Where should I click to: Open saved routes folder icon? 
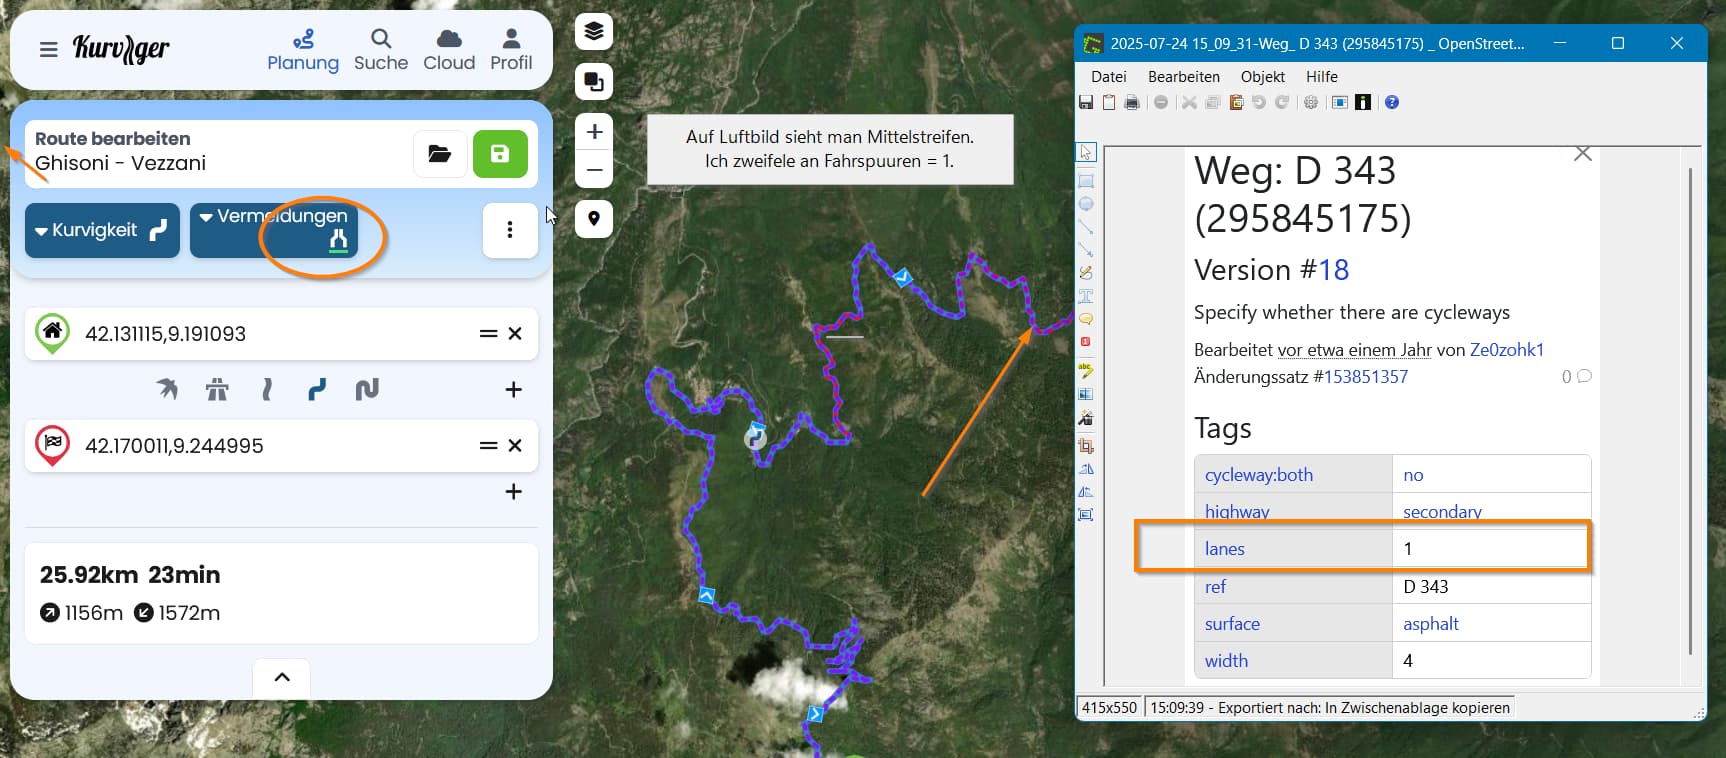(x=440, y=154)
